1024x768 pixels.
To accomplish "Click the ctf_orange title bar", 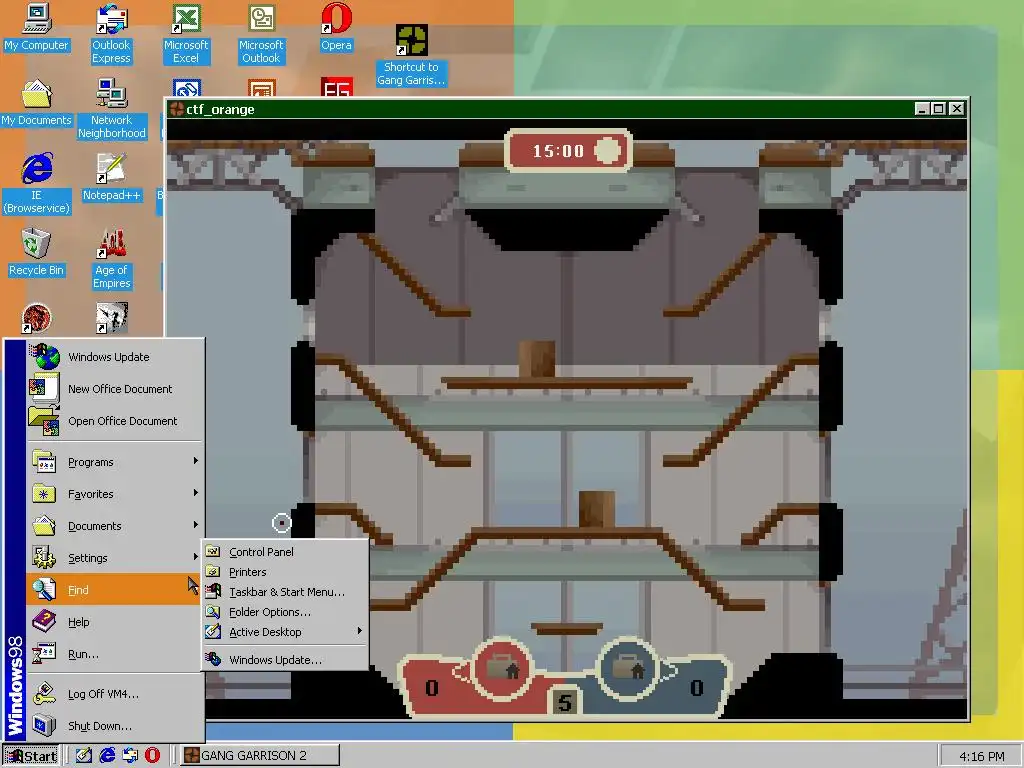I will point(567,109).
